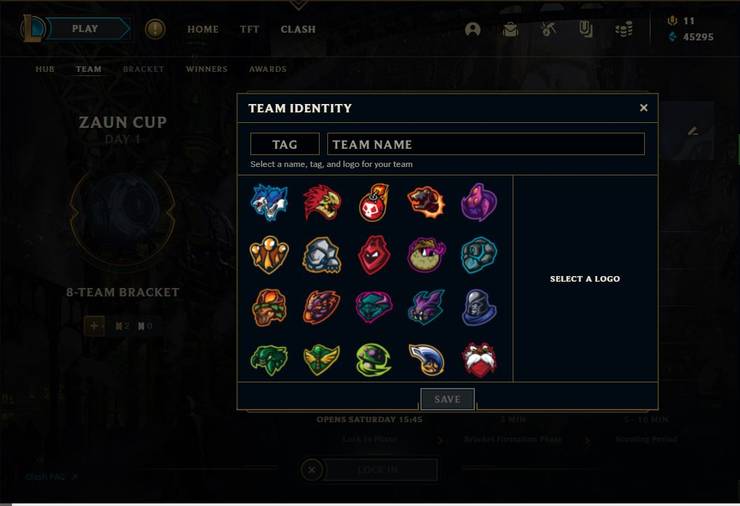
Task: Pick the green mushroom logo
Action: click(374, 360)
